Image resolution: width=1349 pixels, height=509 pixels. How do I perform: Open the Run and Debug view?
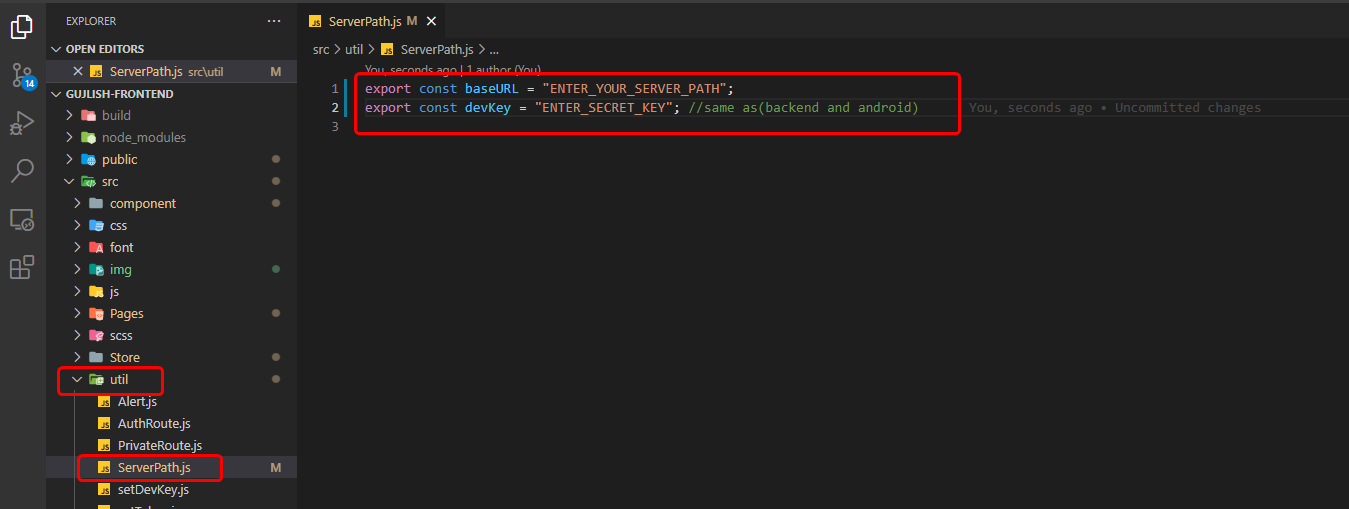(x=22, y=123)
